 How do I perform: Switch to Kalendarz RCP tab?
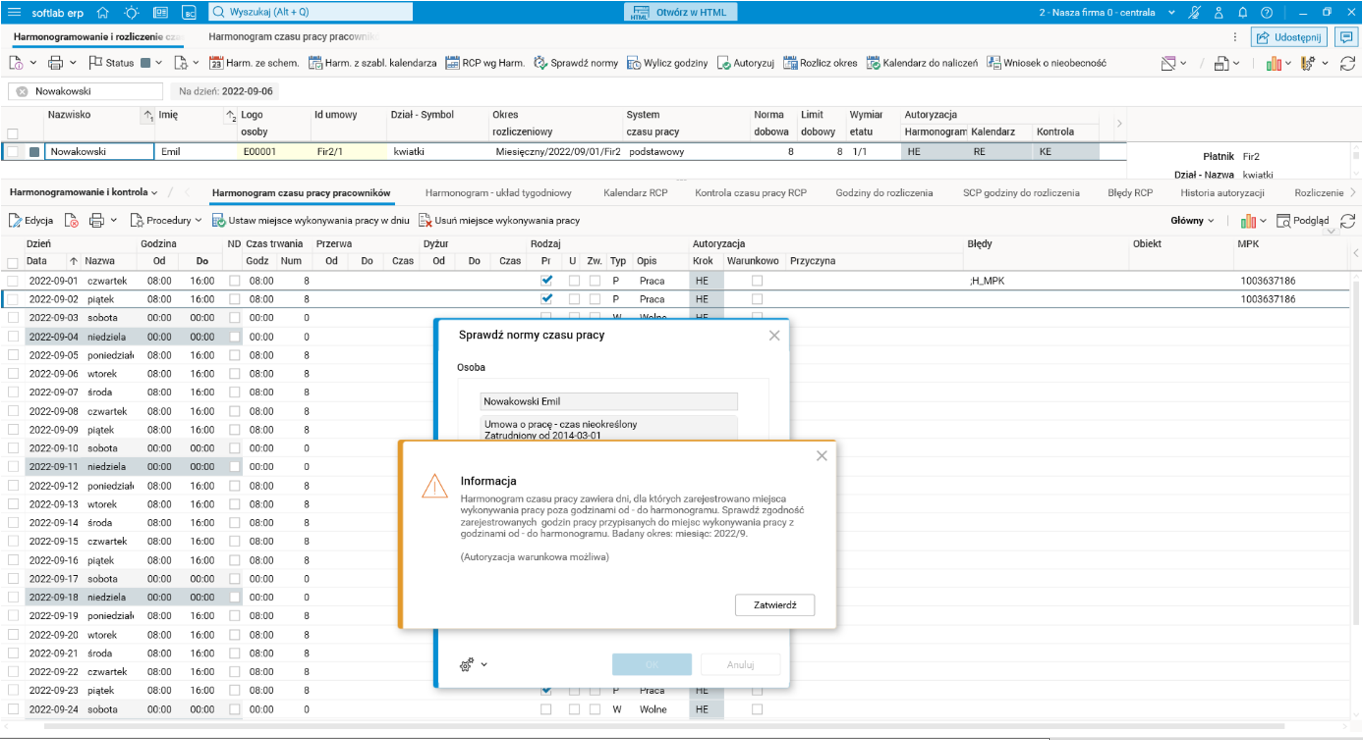point(635,192)
